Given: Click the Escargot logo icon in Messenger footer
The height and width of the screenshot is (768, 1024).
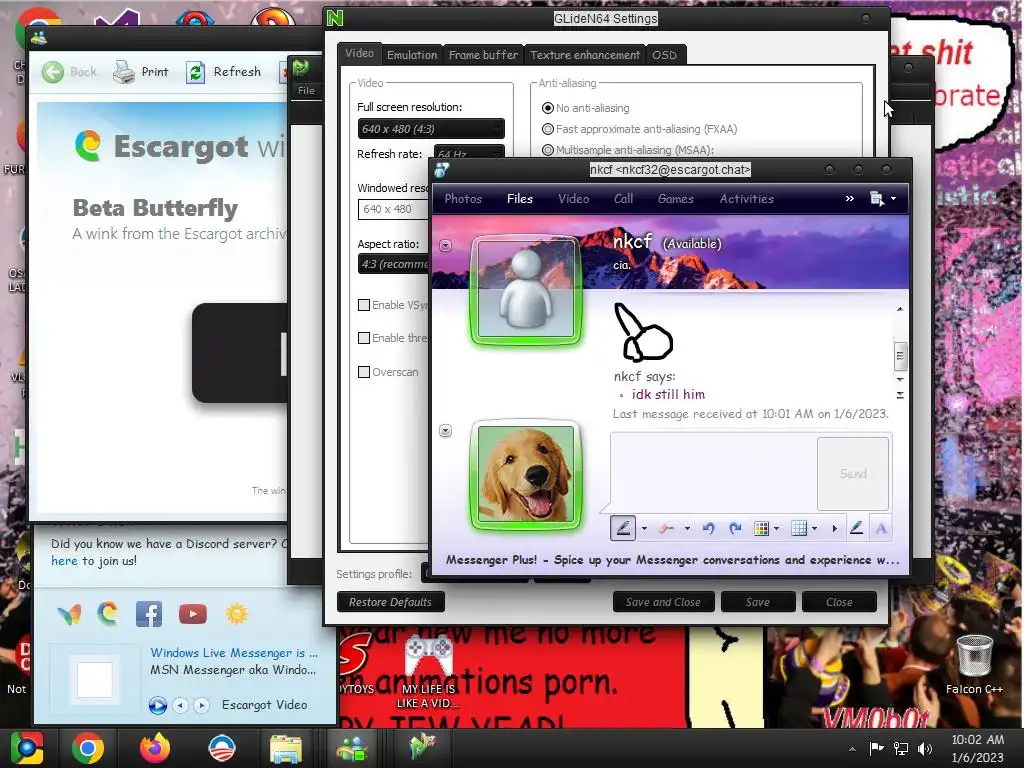Looking at the screenshot, I should pyautogui.click(x=108, y=614).
